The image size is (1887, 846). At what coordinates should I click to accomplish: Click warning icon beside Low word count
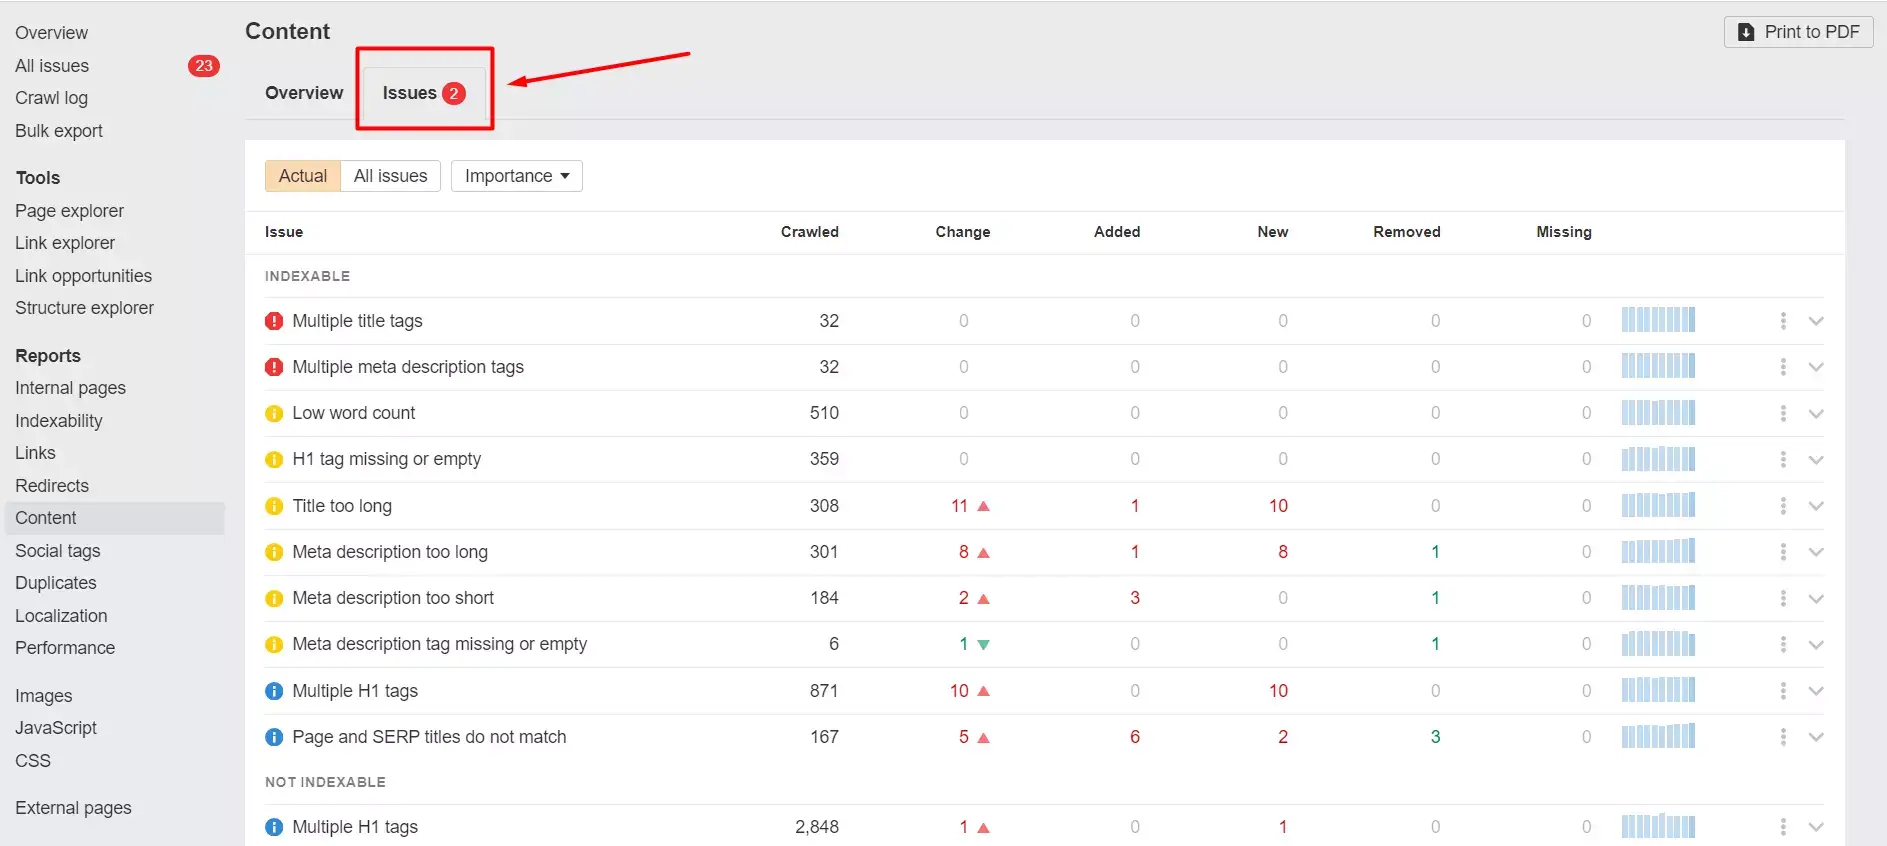[274, 413]
